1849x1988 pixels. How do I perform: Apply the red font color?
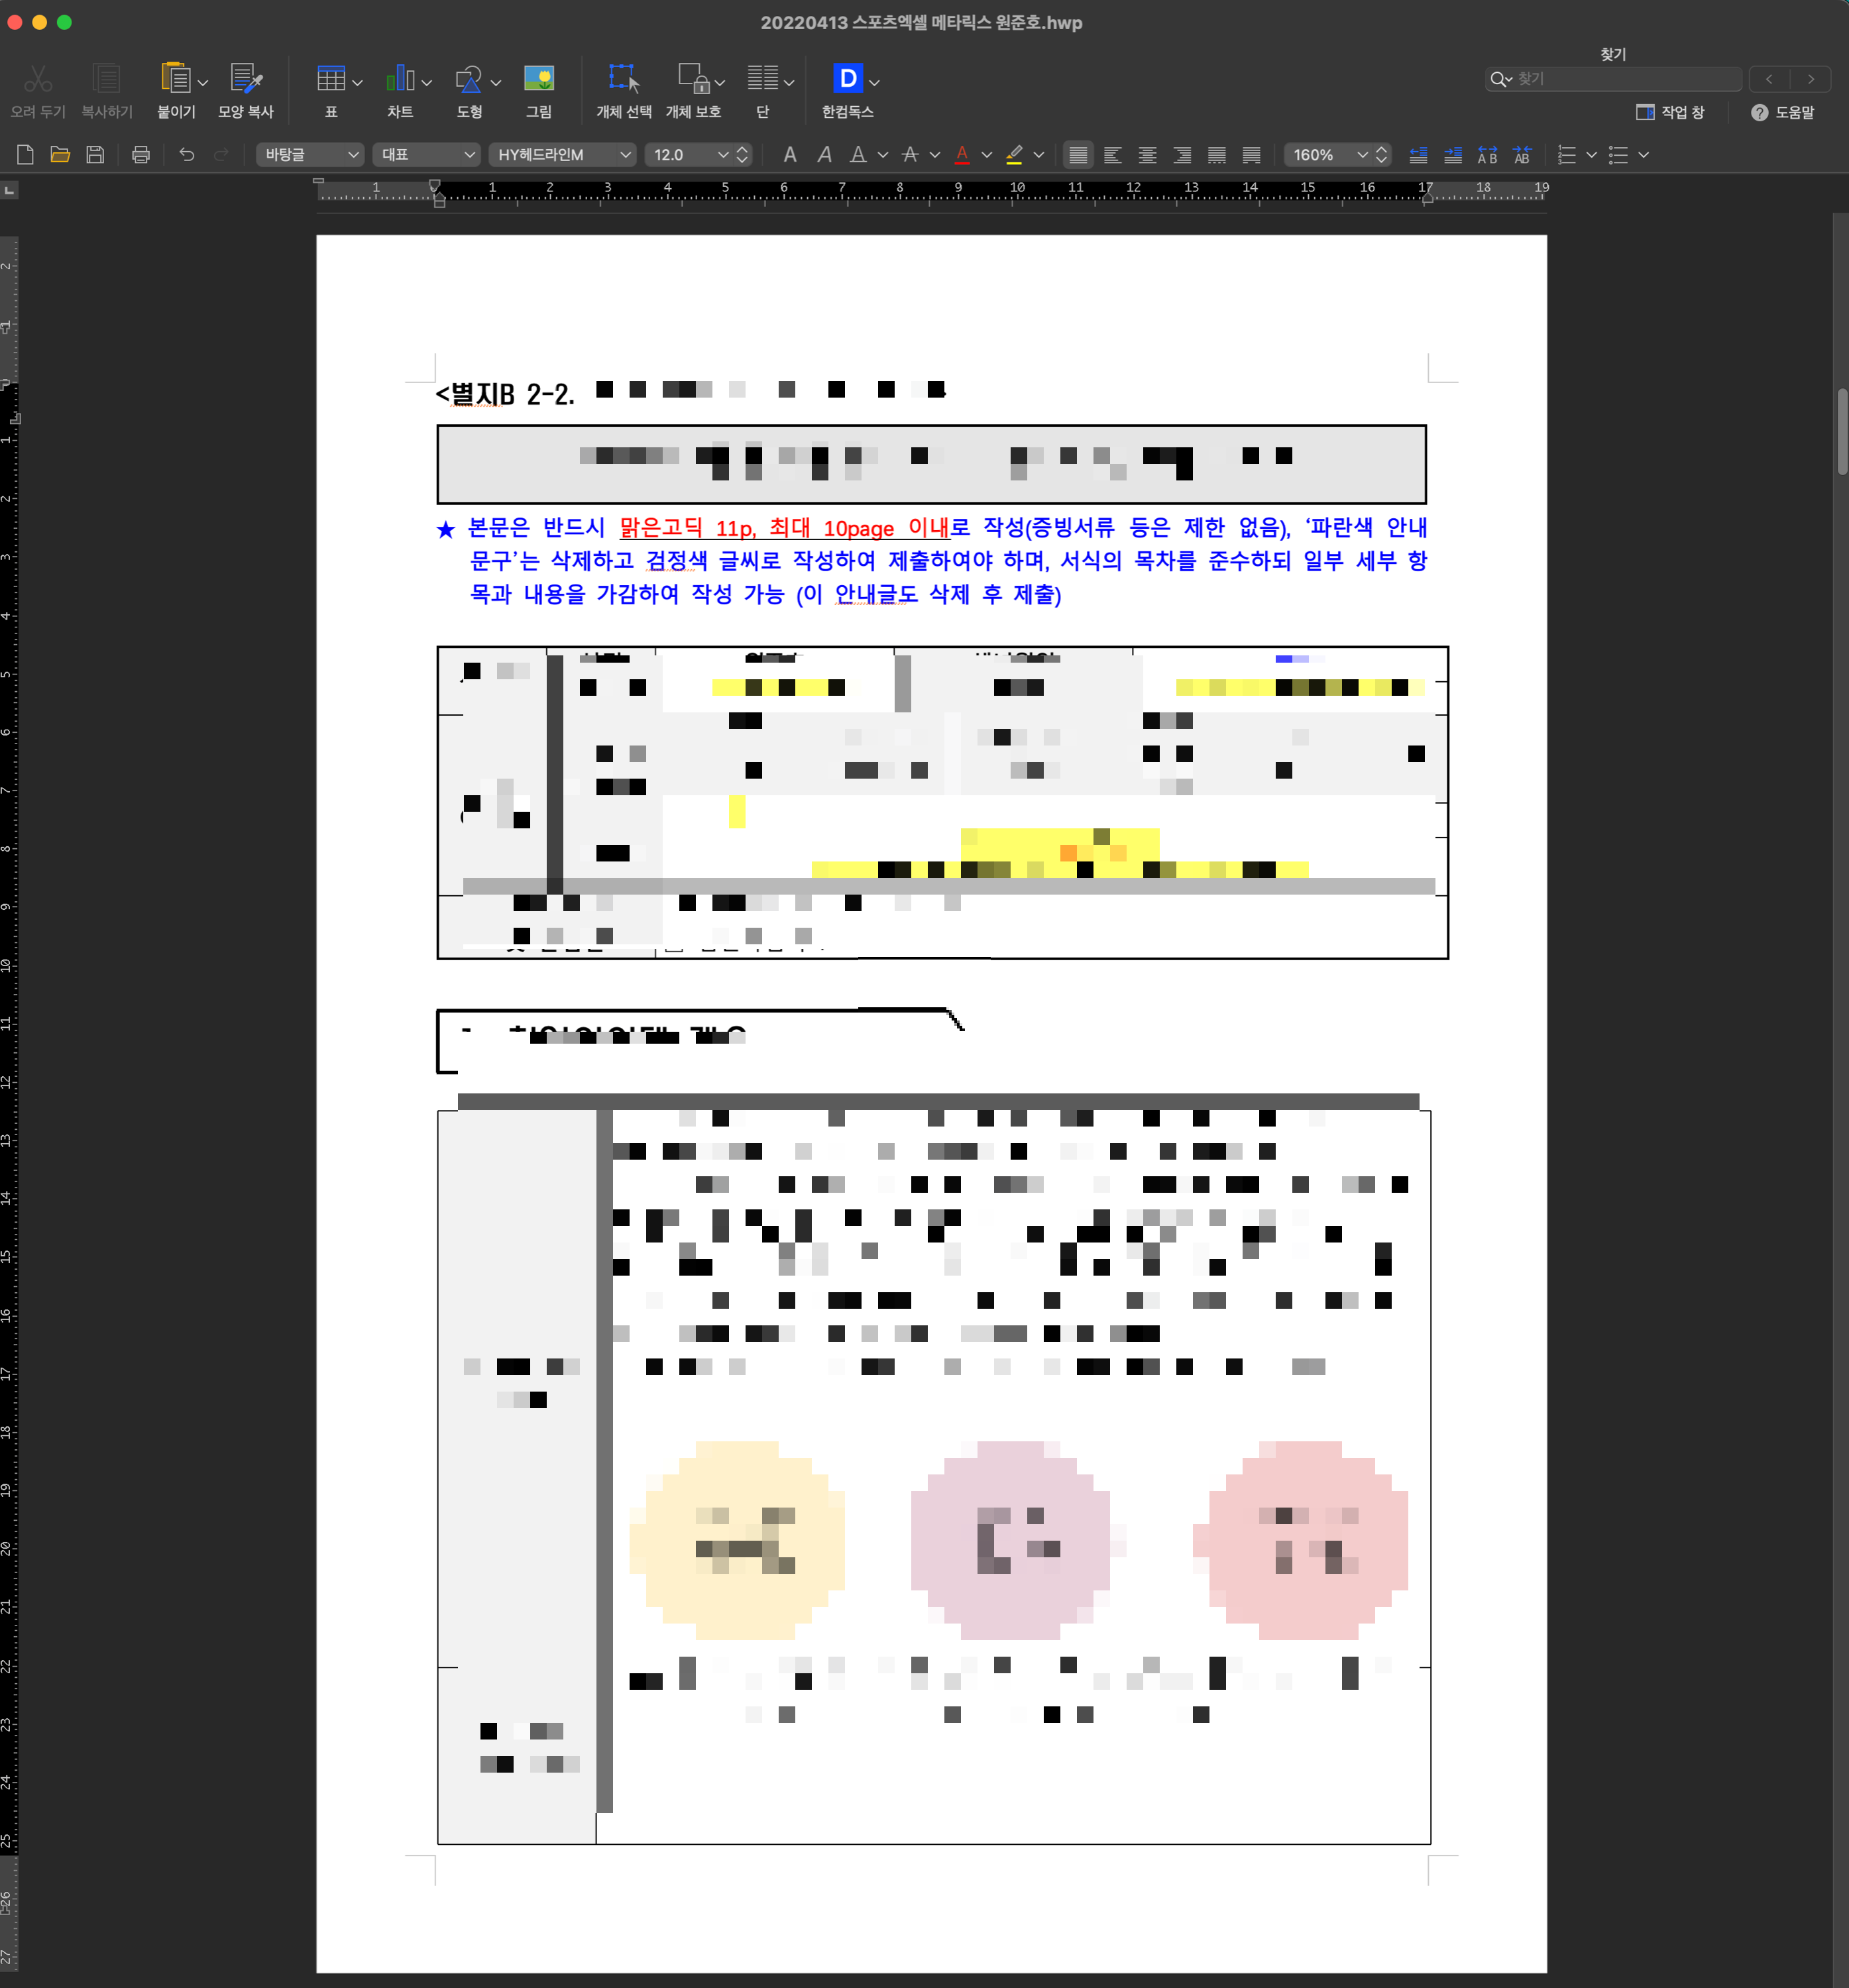[x=962, y=154]
